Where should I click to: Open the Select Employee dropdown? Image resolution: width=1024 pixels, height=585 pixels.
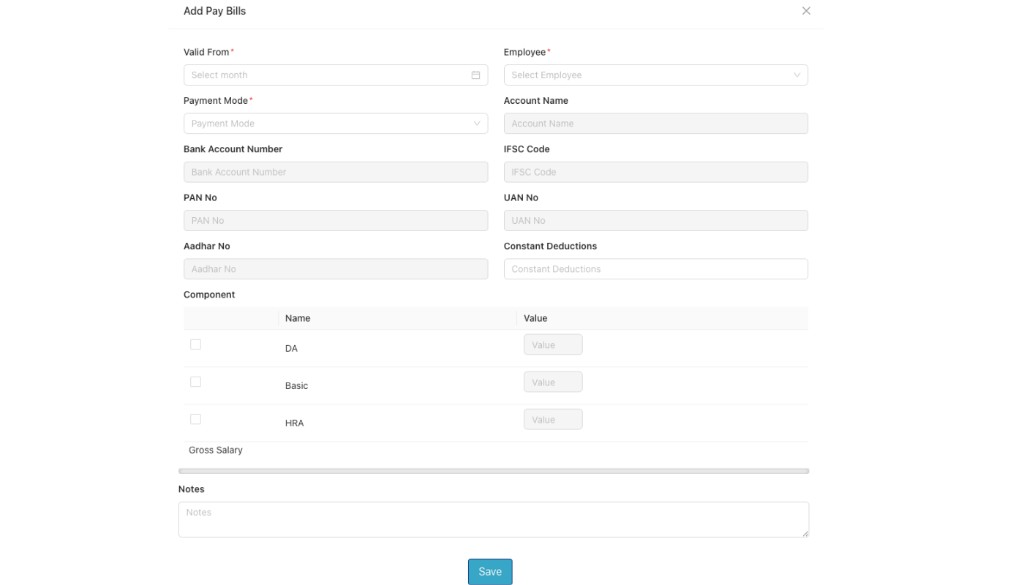(655, 74)
